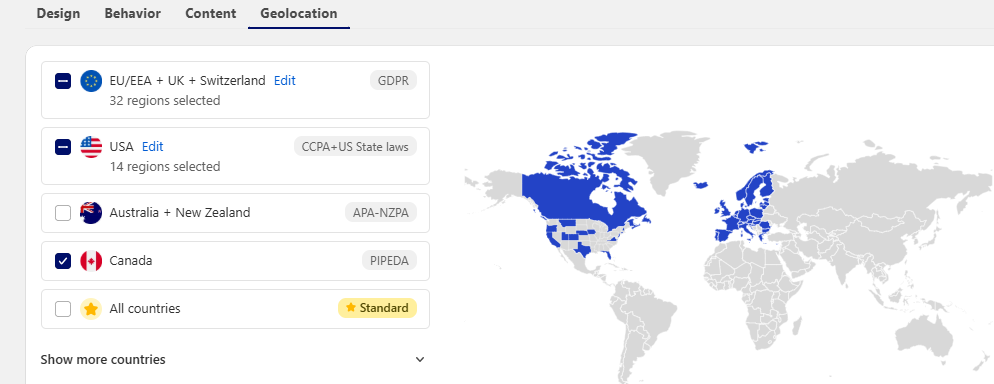
Task: Click the EU flag icon
Action: [x=91, y=80]
